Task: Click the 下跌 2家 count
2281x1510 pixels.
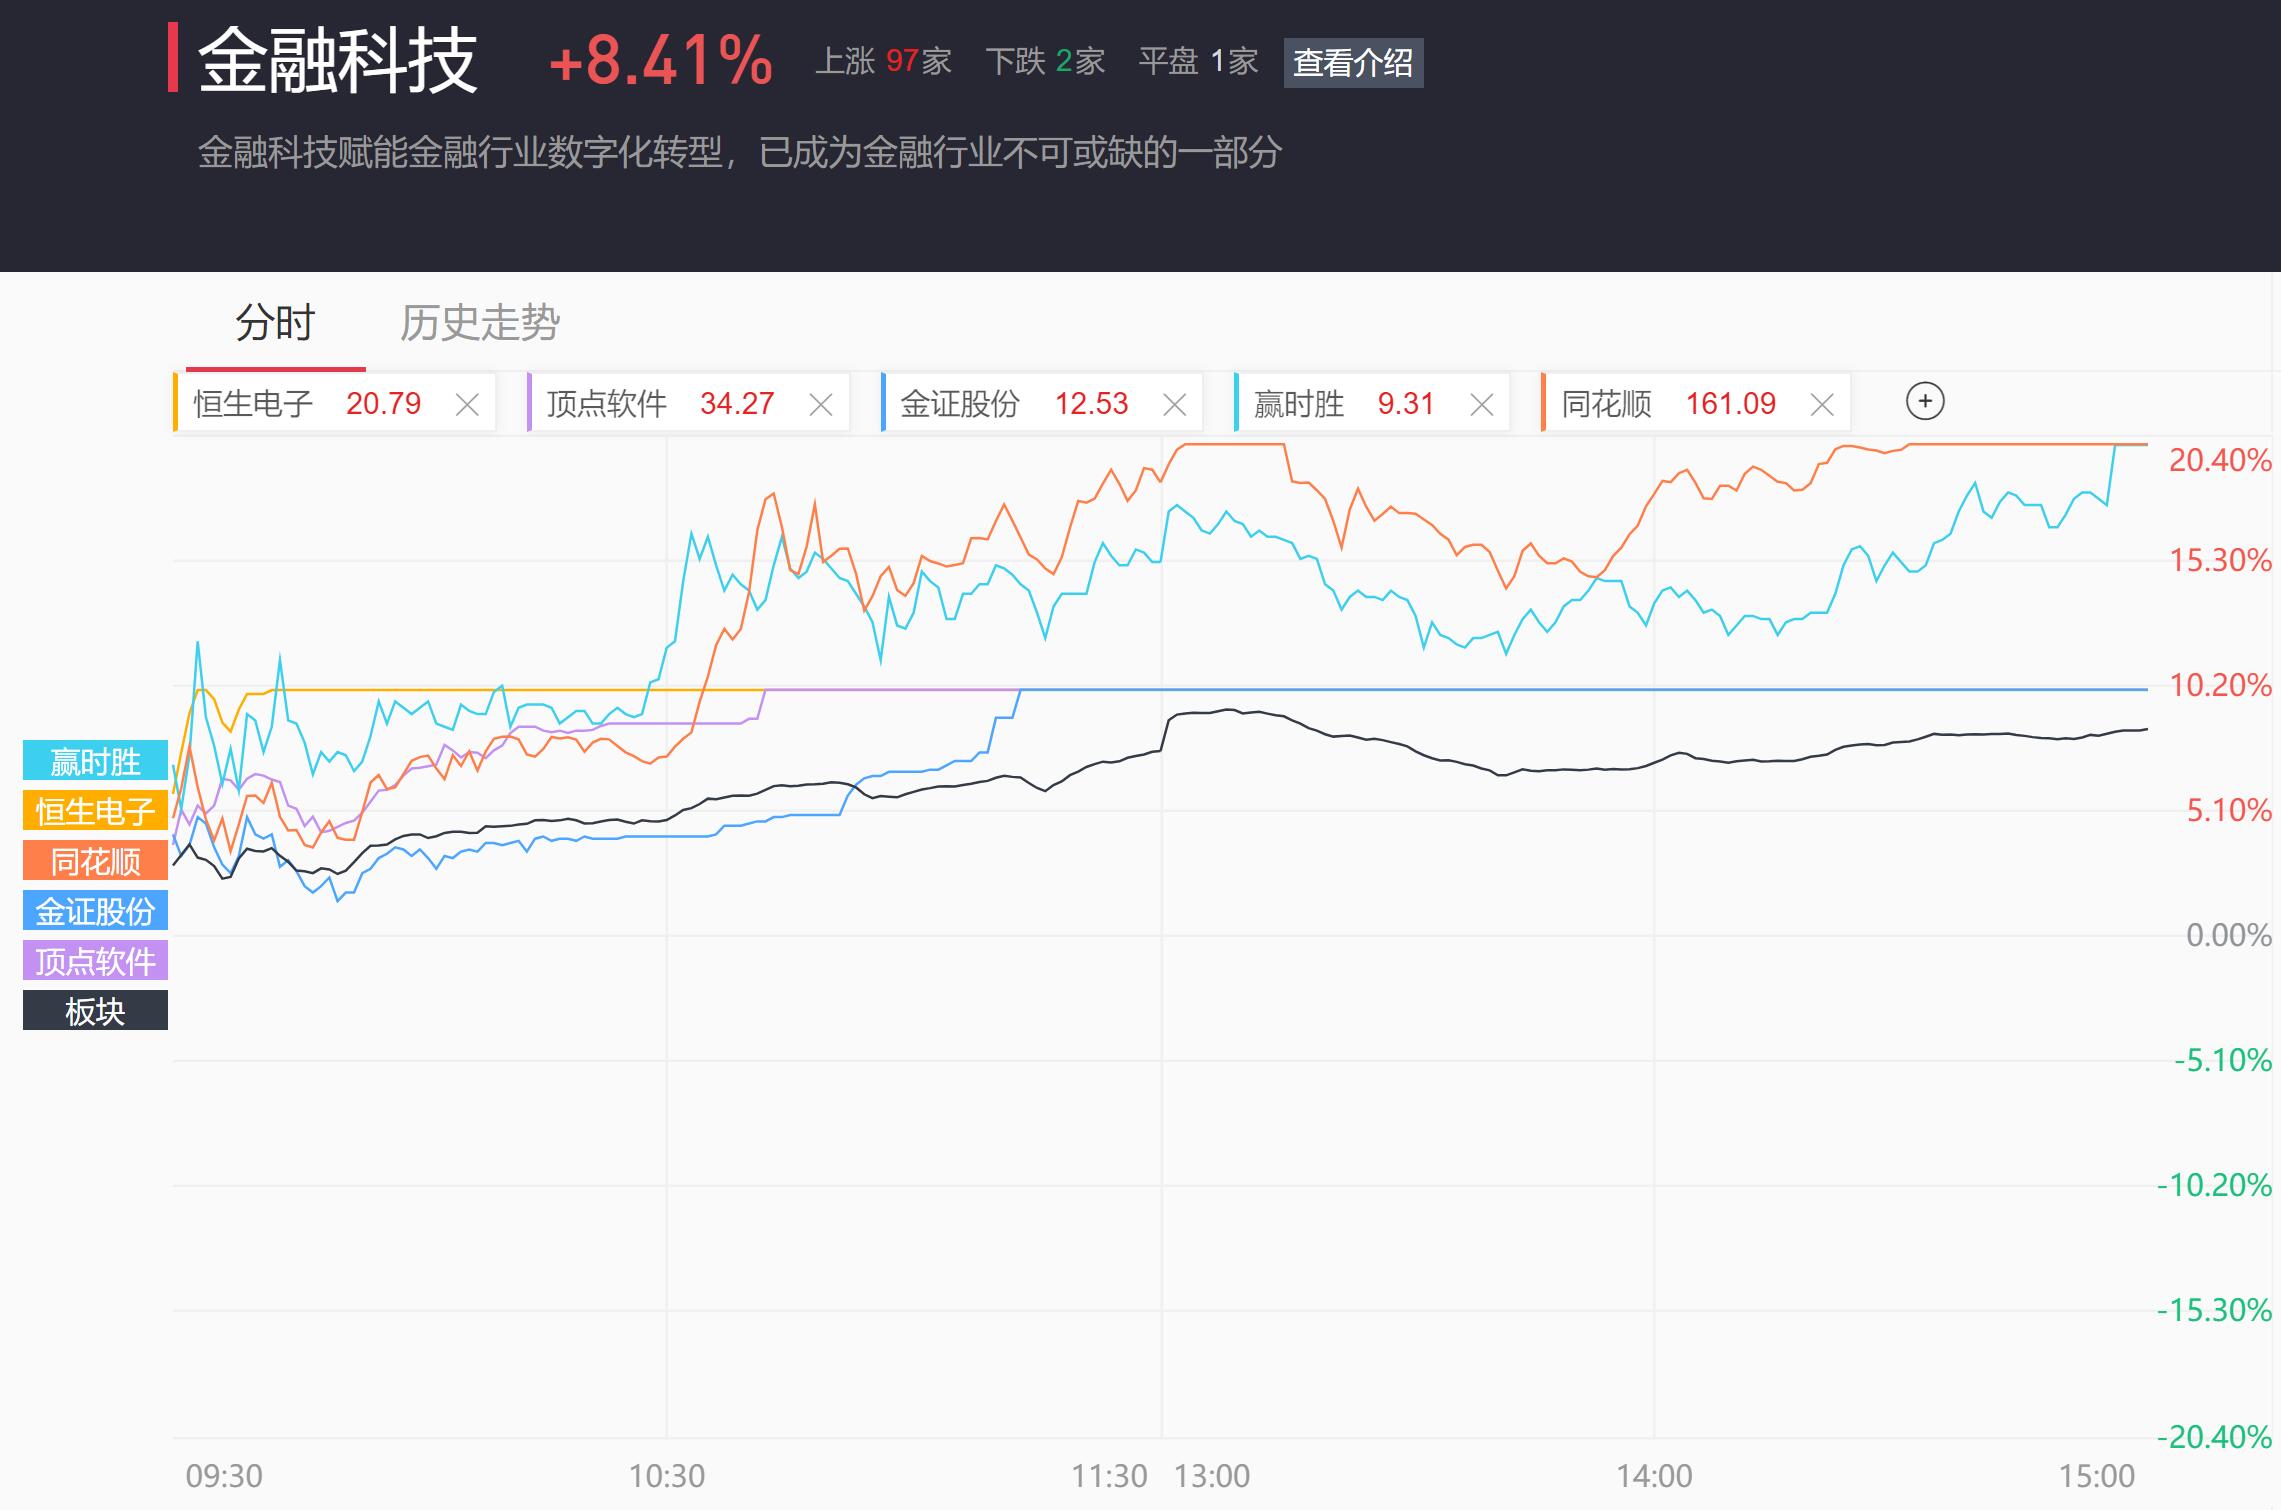Action: (1045, 62)
